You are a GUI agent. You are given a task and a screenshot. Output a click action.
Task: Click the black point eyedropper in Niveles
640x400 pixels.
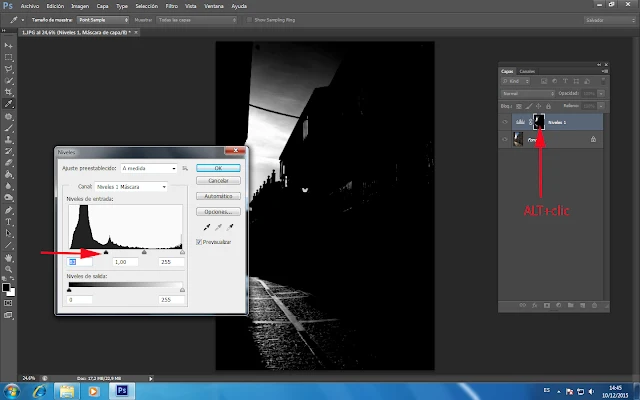(206, 228)
